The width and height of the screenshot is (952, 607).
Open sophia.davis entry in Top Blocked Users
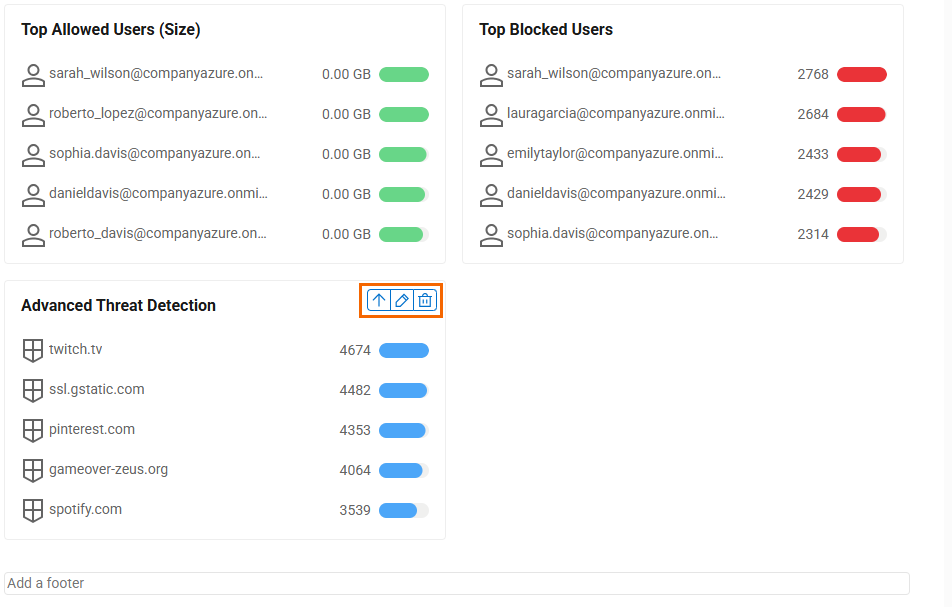point(612,233)
